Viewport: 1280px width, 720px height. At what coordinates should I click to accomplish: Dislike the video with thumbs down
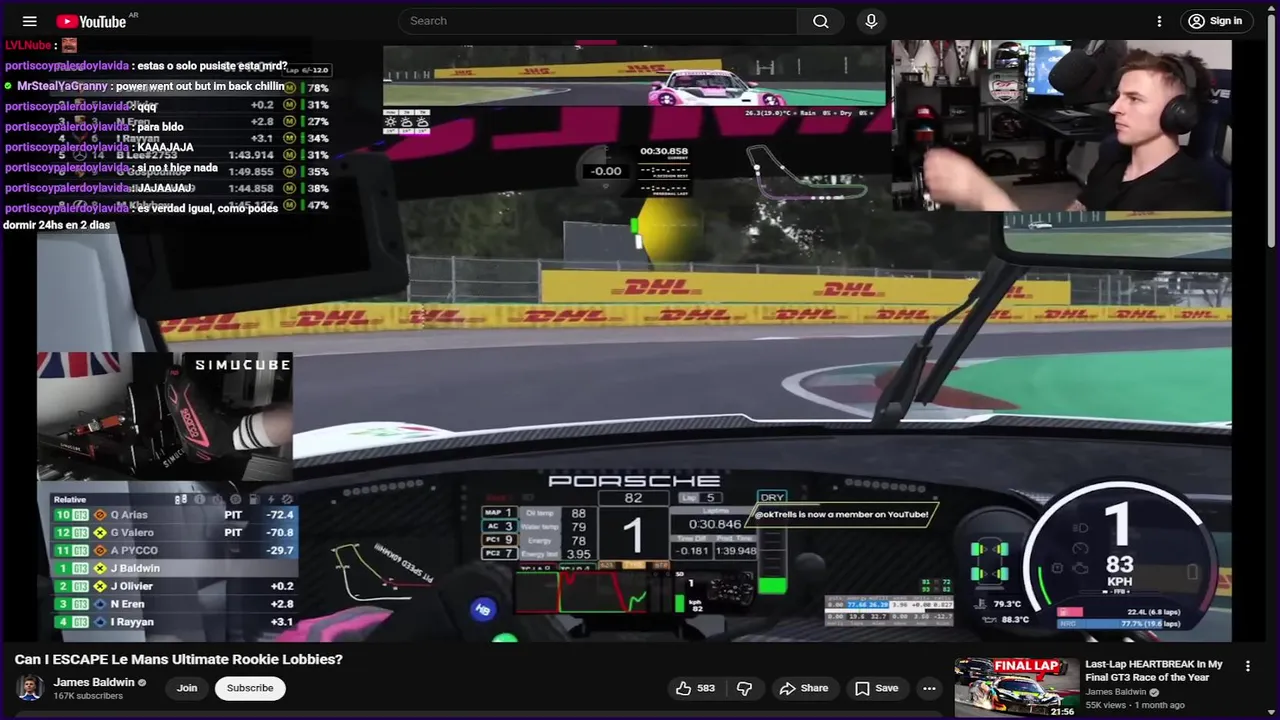[x=744, y=688]
